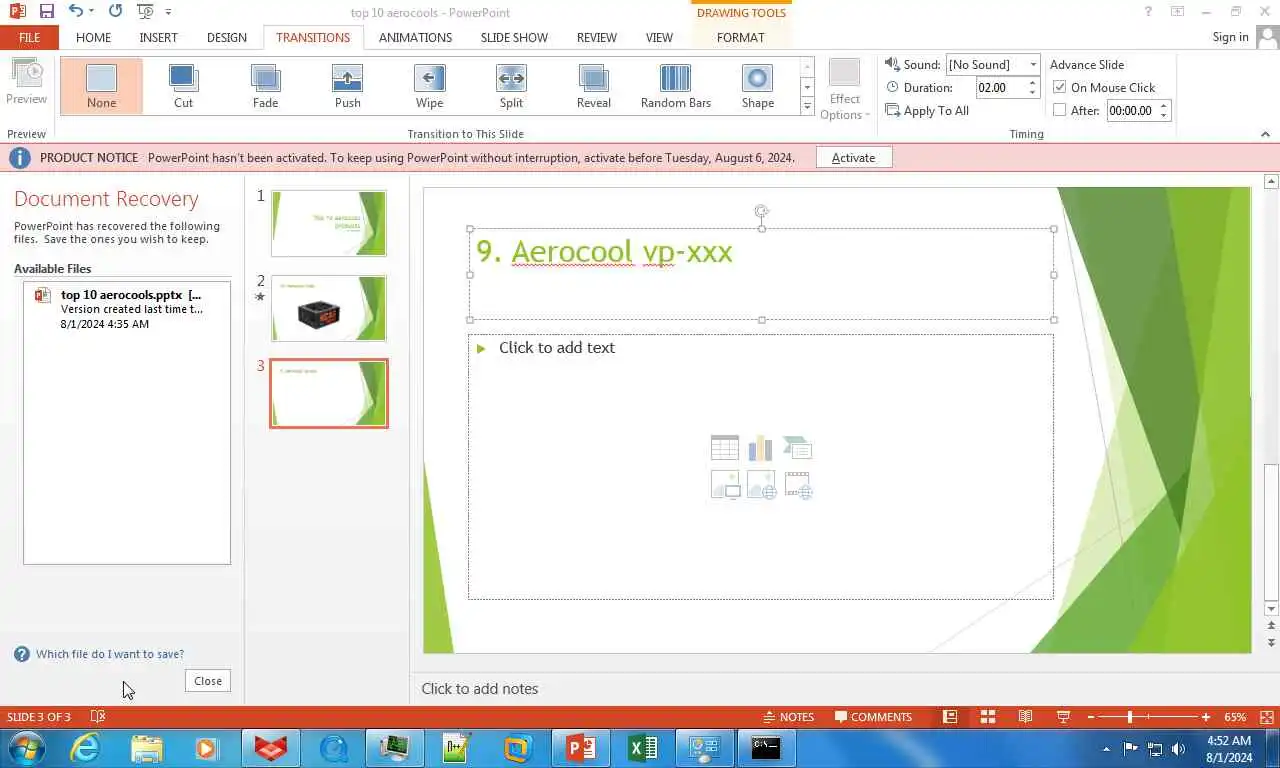Open Internet Explorer from taskbar
1280x768 pixels.
(85, 748)
